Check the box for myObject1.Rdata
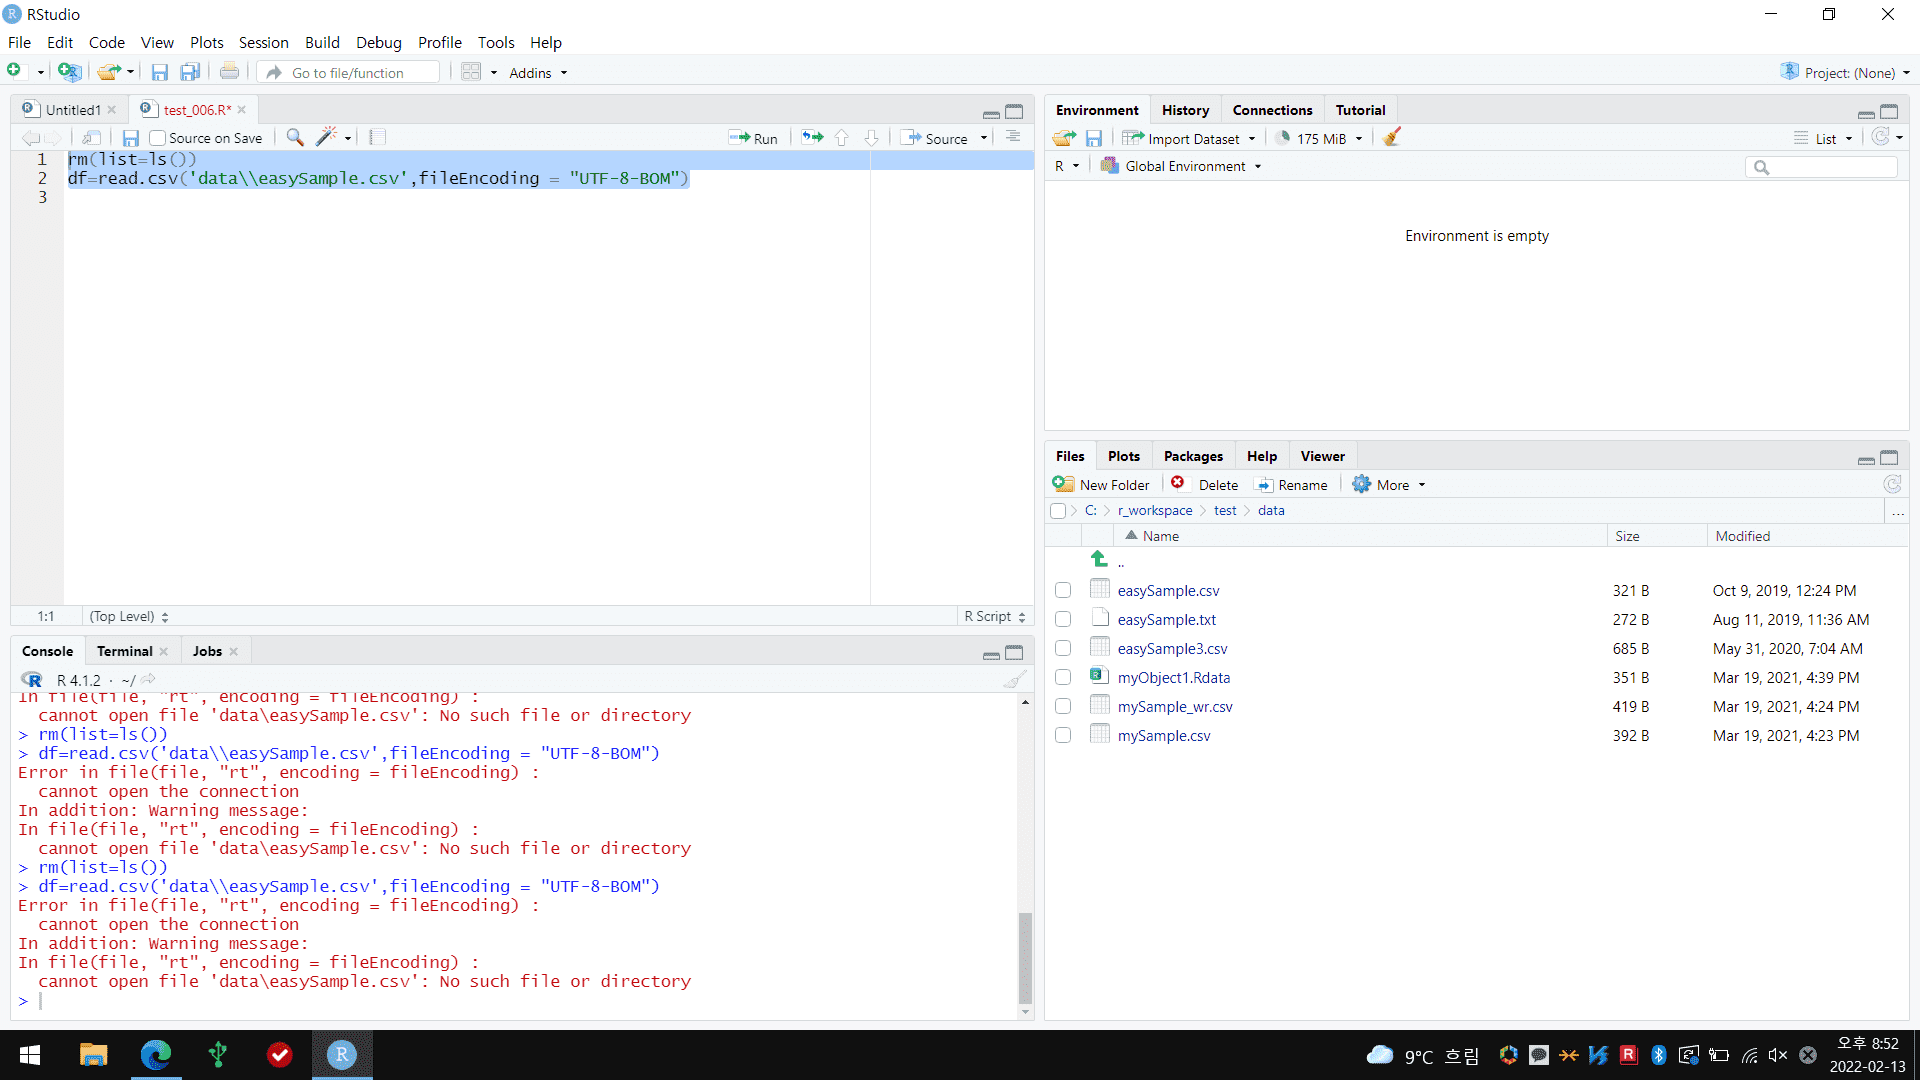 pos(1063,678)
